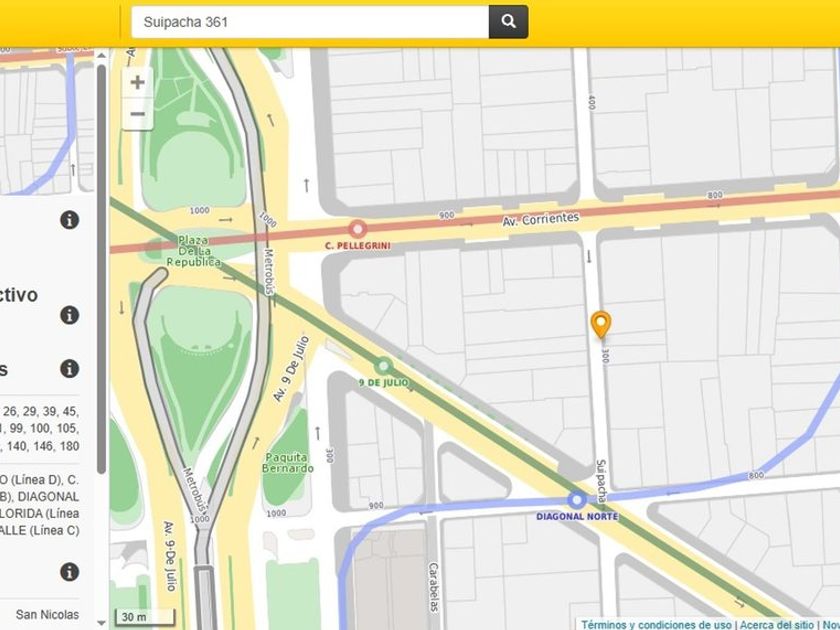Zoom out the map with minus button
Screen dimensions: 840x630
138,114
